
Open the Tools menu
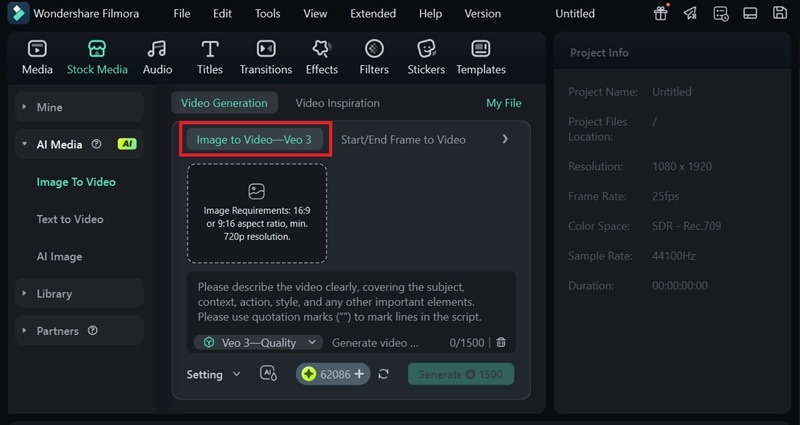tap(267, 14)
